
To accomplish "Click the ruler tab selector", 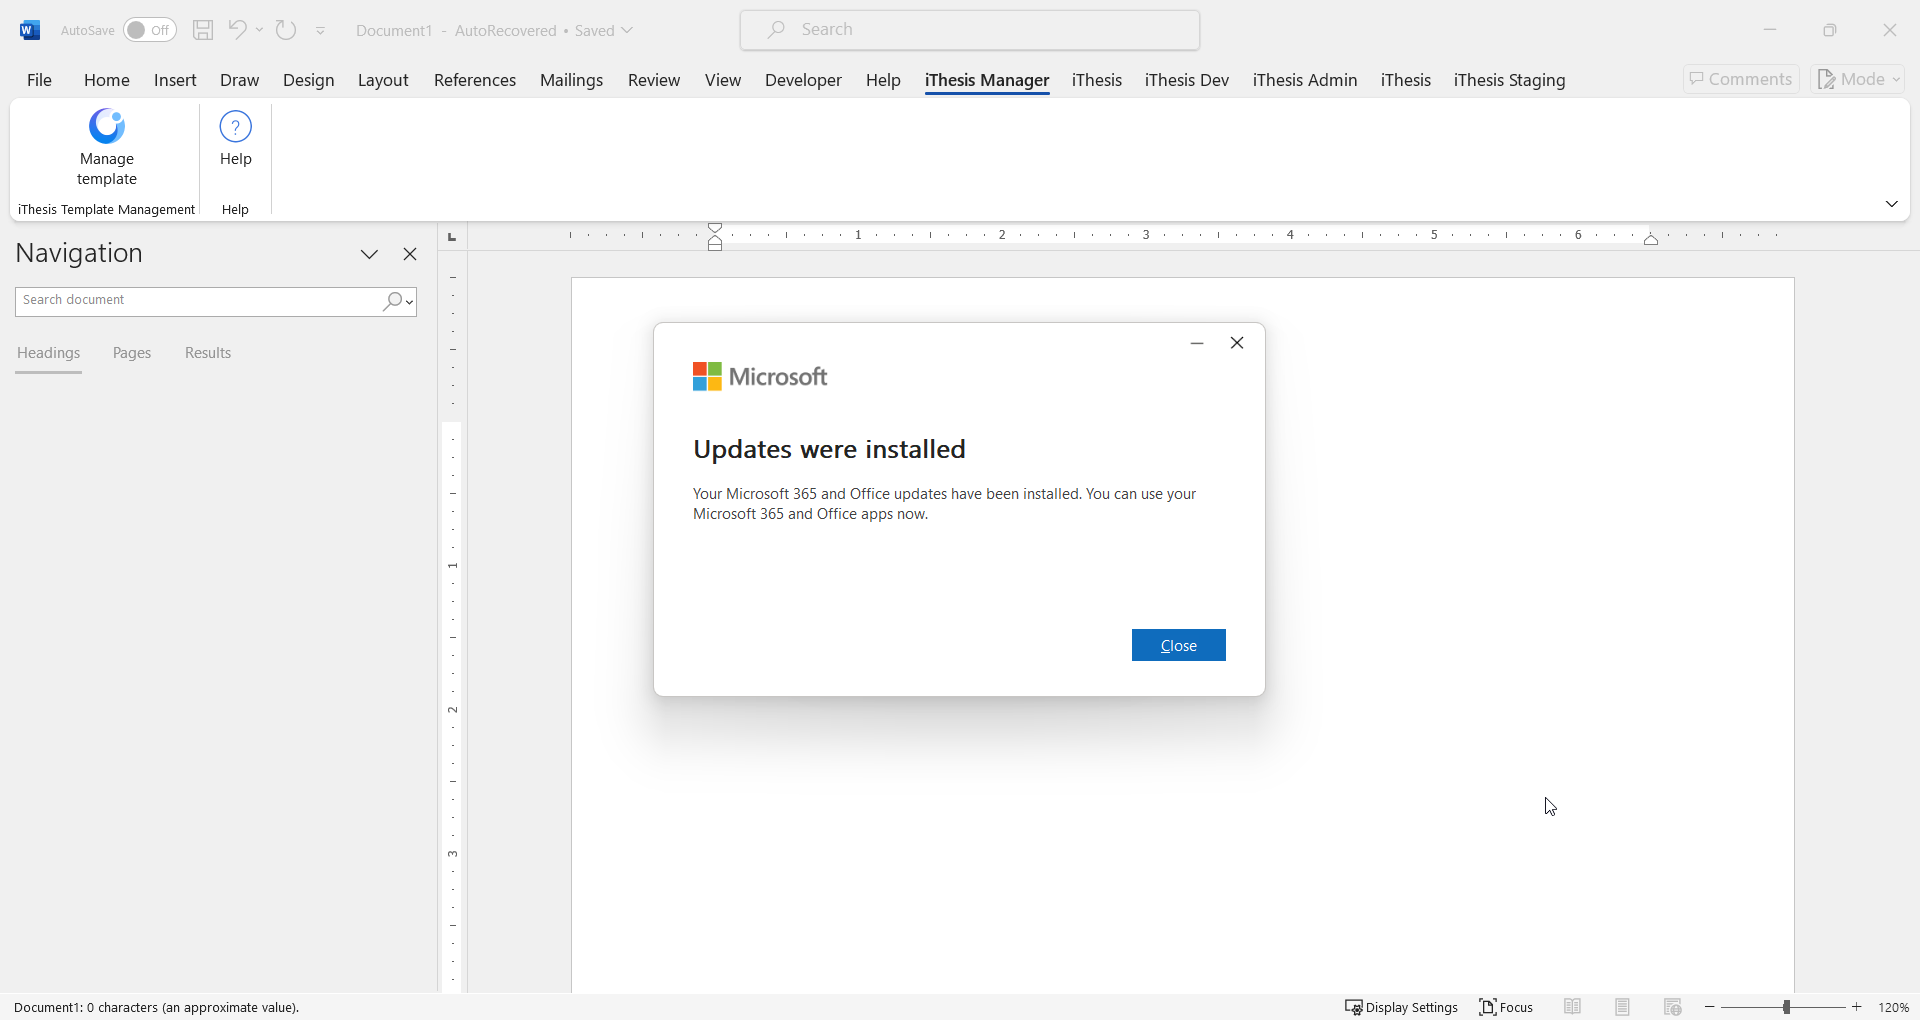I will pyautogui.click(x=452, y=237).
